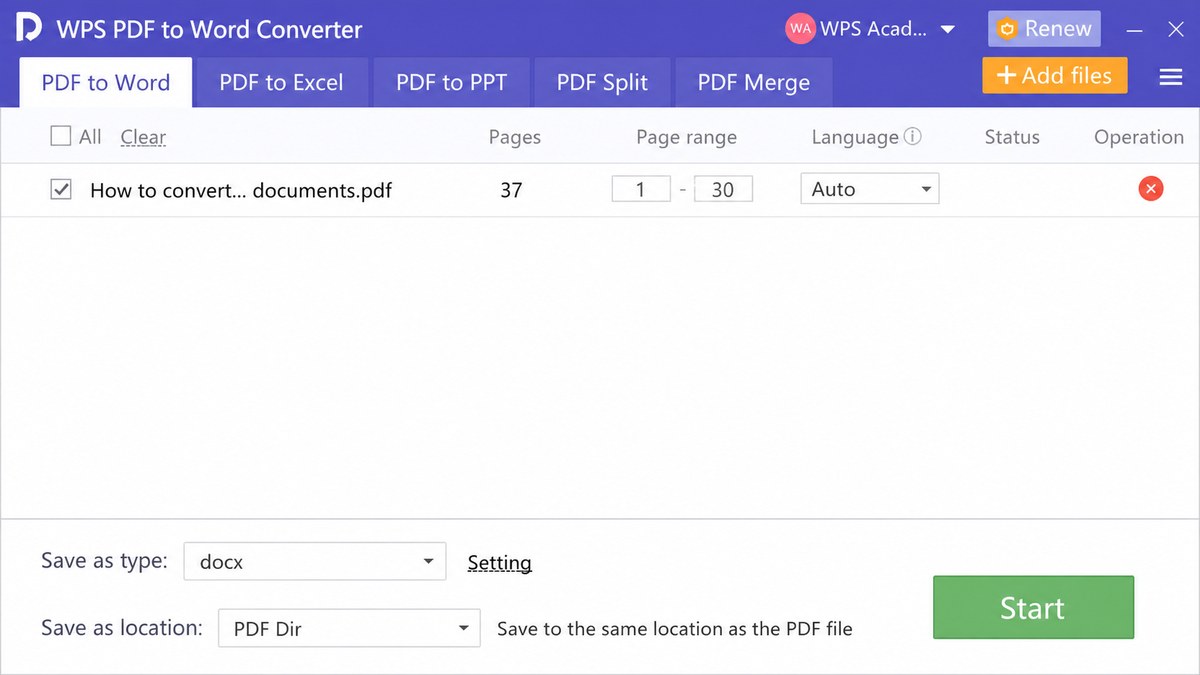Open the WA account avatar
The image size is (1200, 675).
800,29
